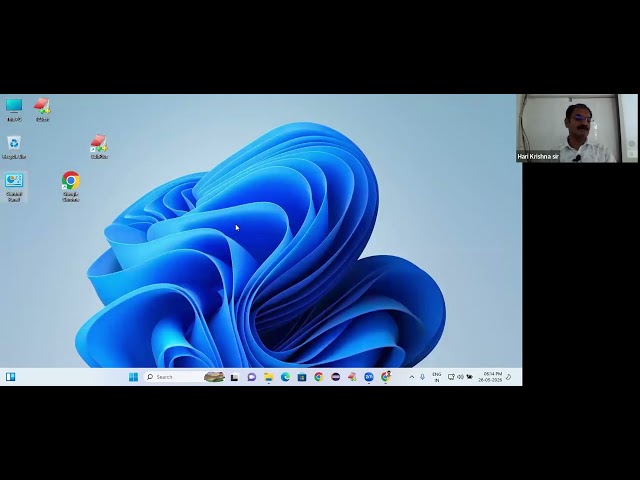Open the Control Panel desktop icon

tap(14, 187)
